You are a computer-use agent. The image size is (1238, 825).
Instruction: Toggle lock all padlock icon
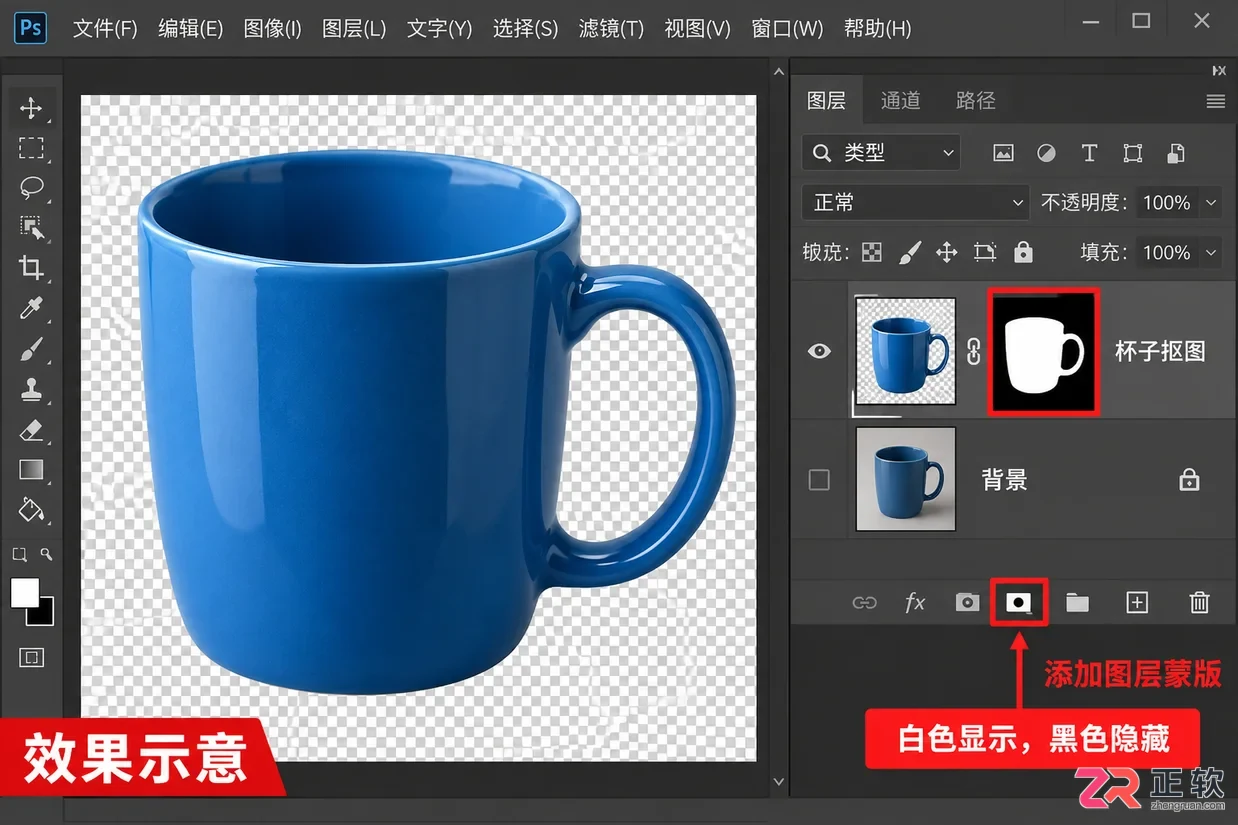click(1023, 252)
